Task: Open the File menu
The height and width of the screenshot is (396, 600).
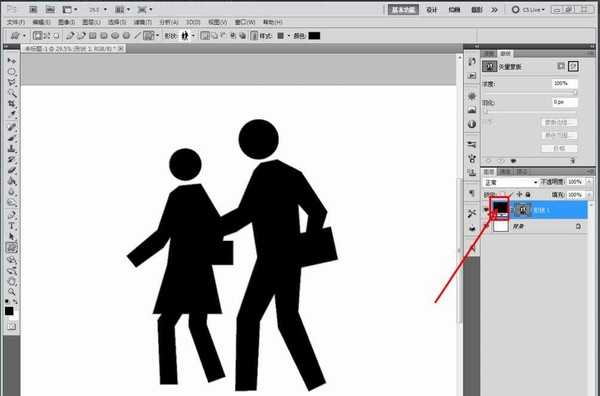Action: [16, 22]
